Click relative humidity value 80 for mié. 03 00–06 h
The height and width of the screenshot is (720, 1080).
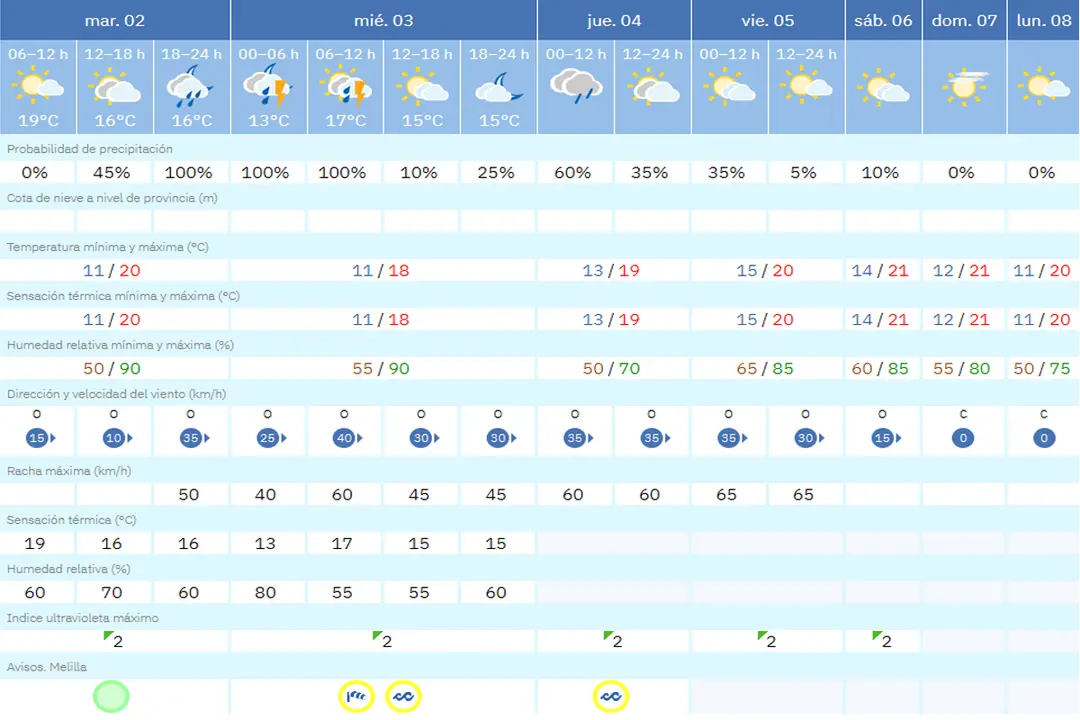pos(265,593)
